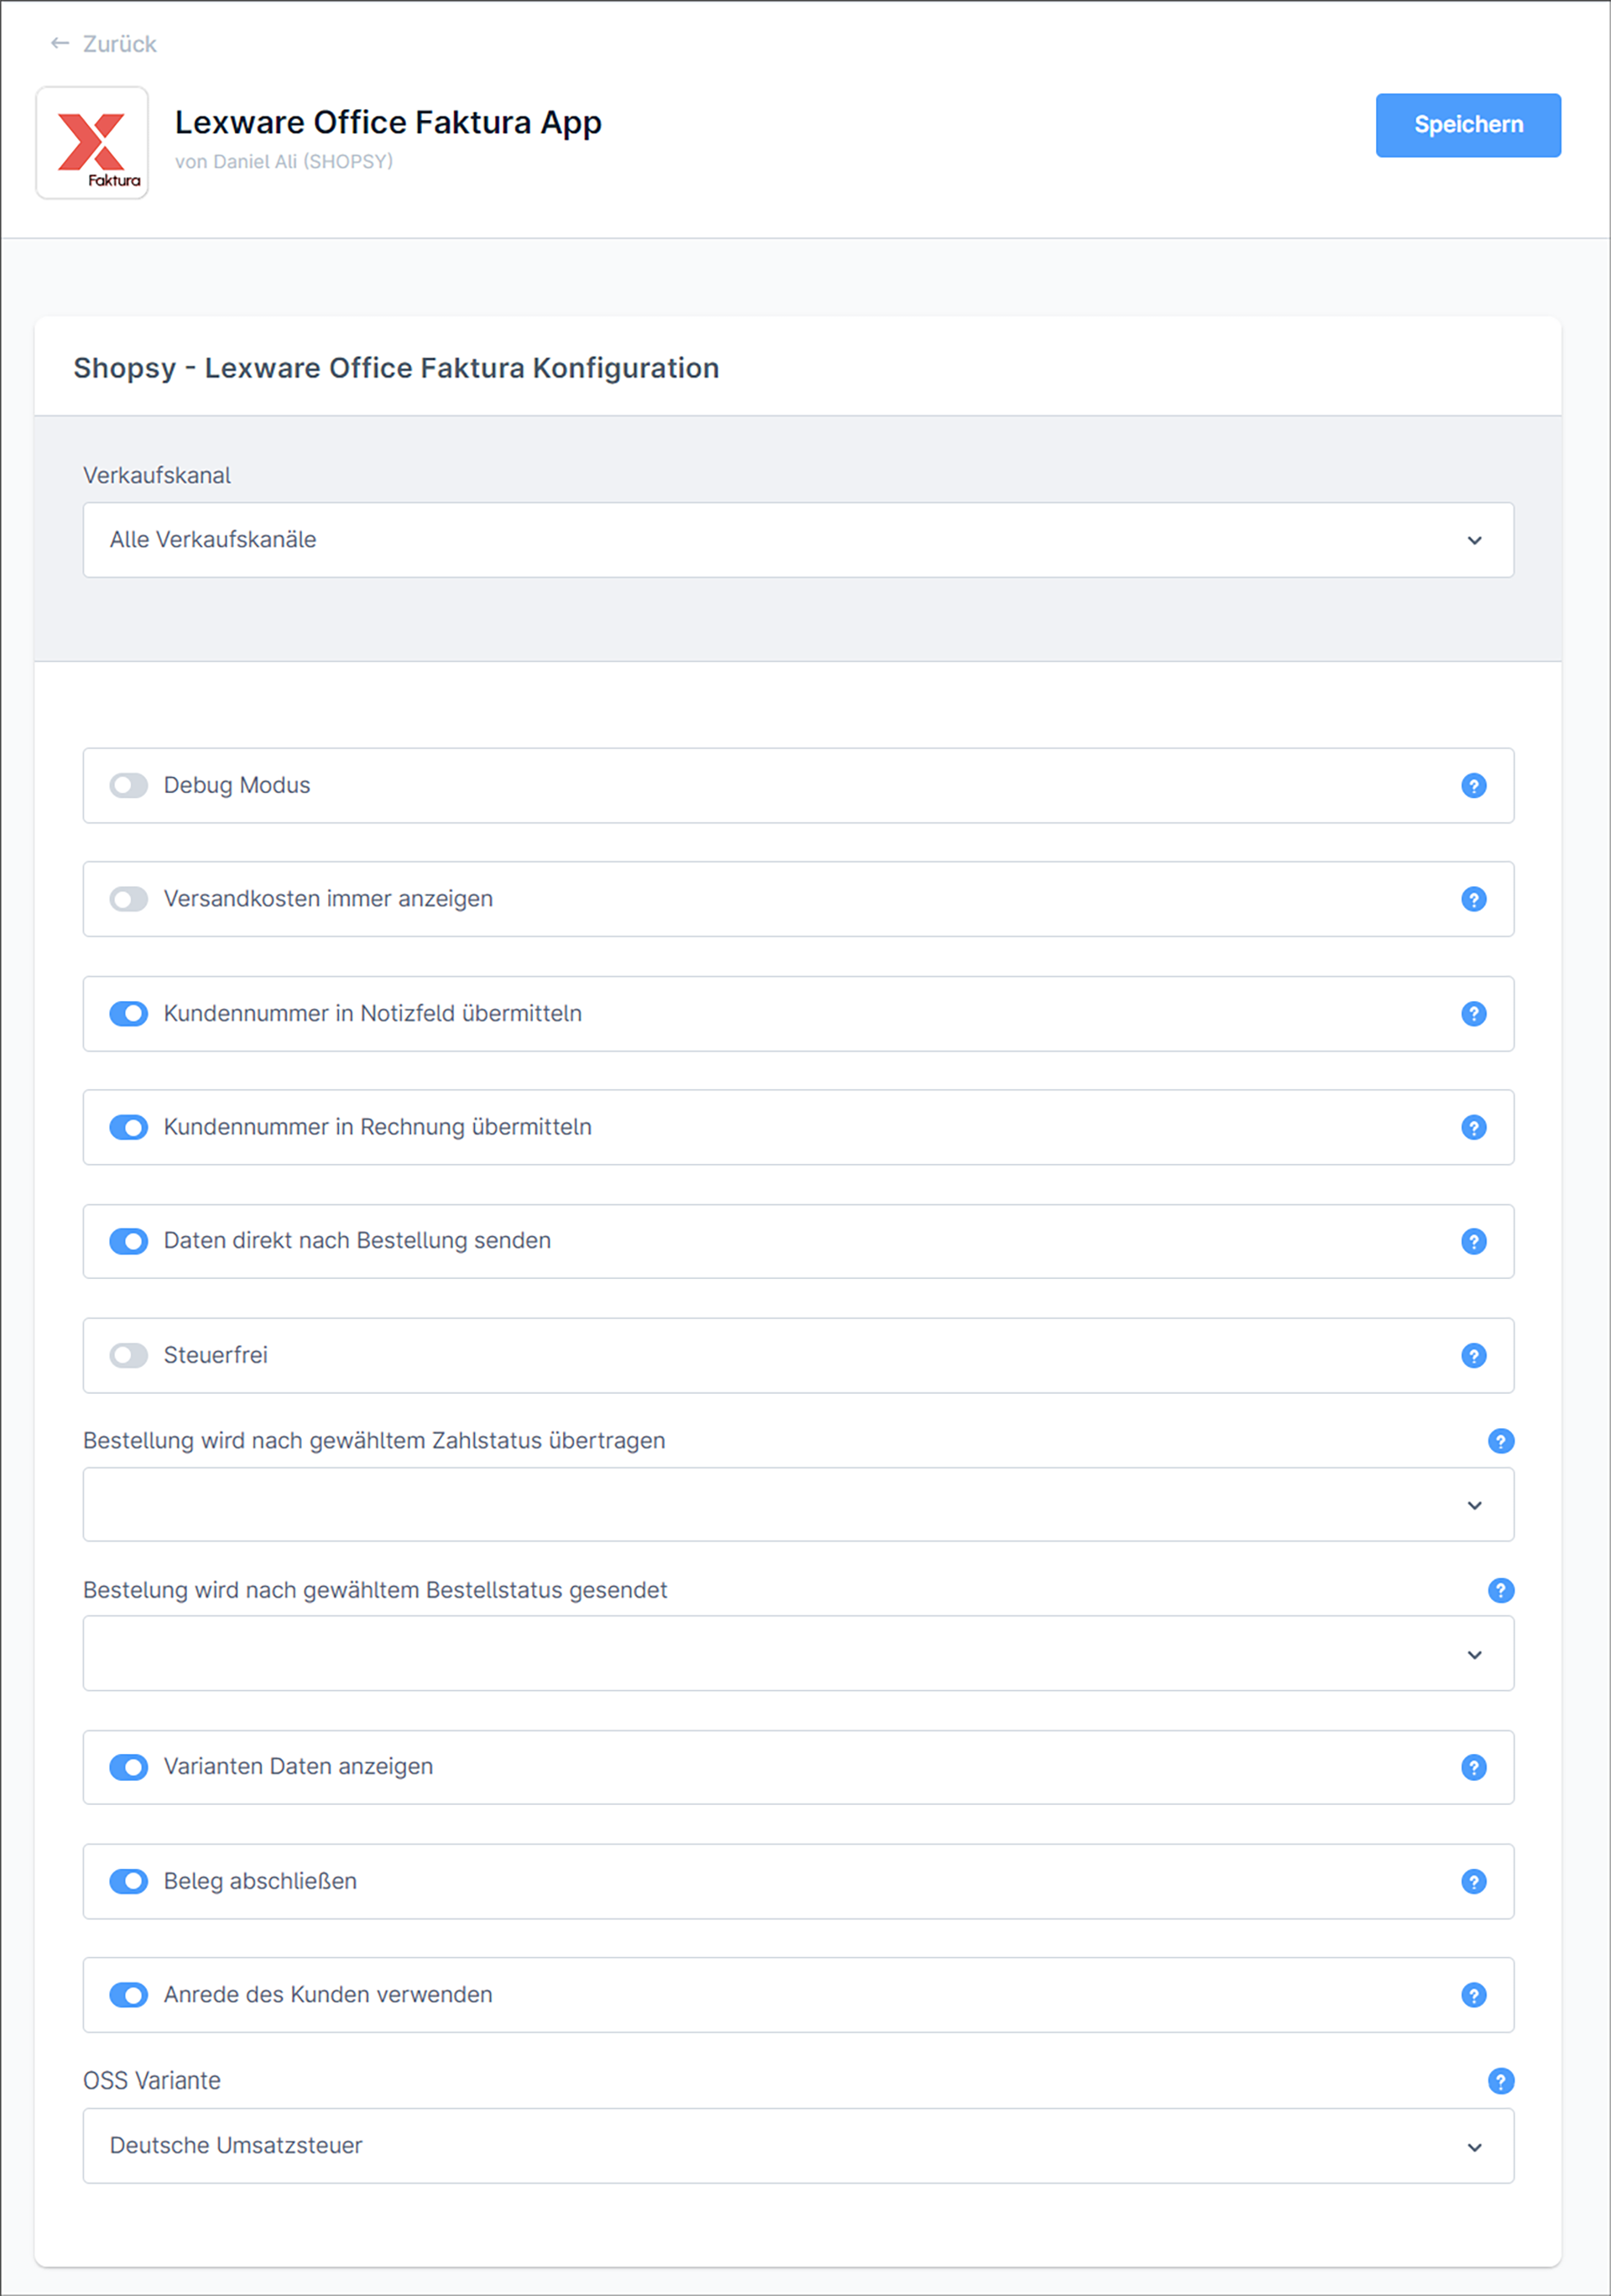Open help for Zahlstatus übertragen setting
Screen dimensions: 1611x2296
[1500, 1441]
